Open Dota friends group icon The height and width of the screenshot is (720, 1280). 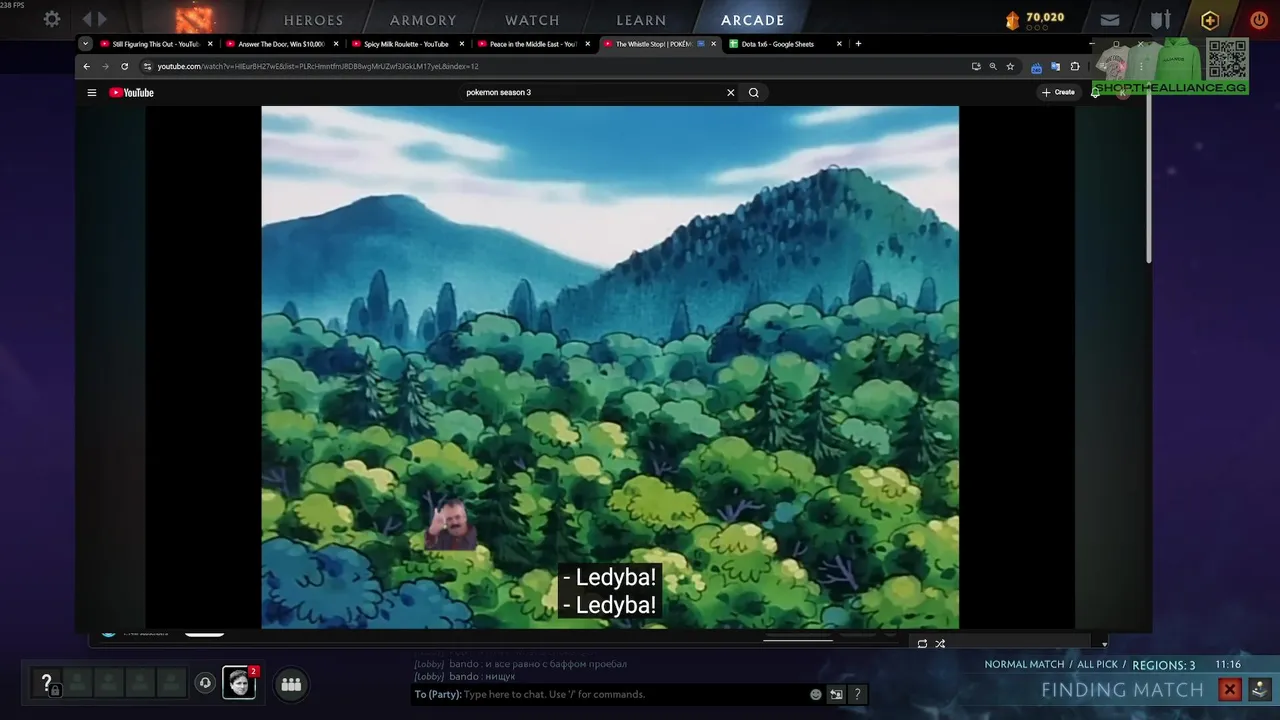291,684
